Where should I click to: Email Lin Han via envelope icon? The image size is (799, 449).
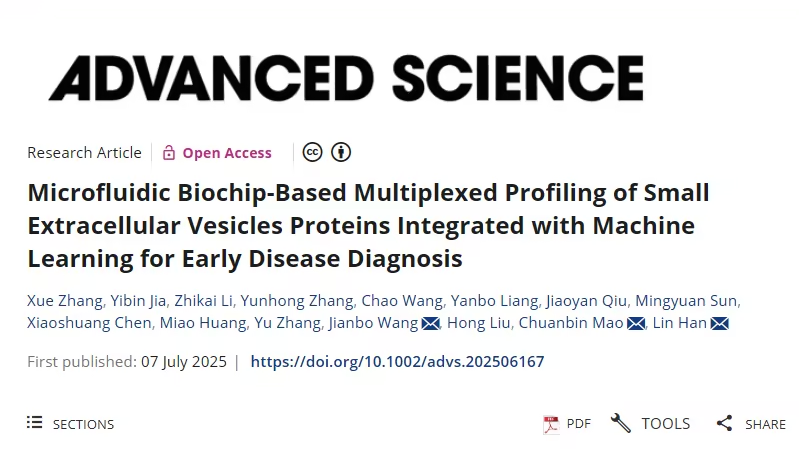pos(720,323)
